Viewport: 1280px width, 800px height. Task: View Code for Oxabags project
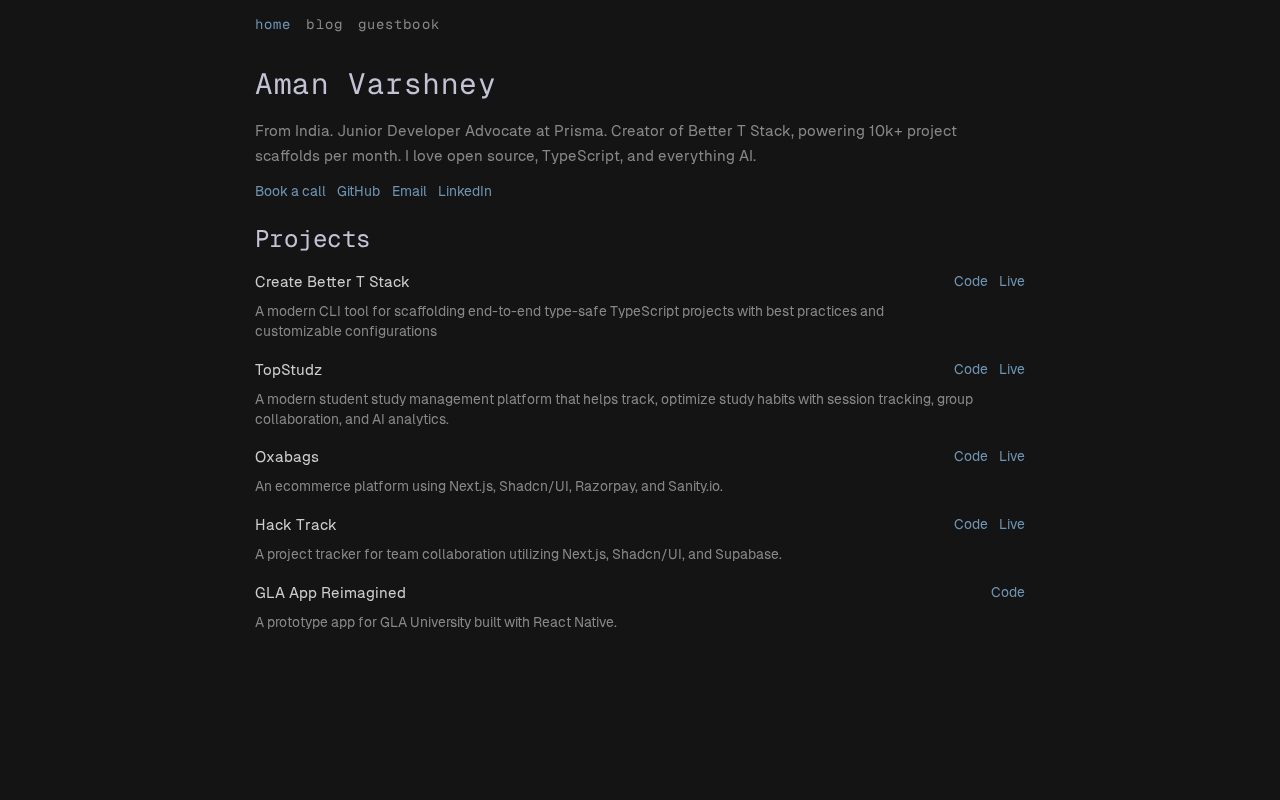(971, 456)
